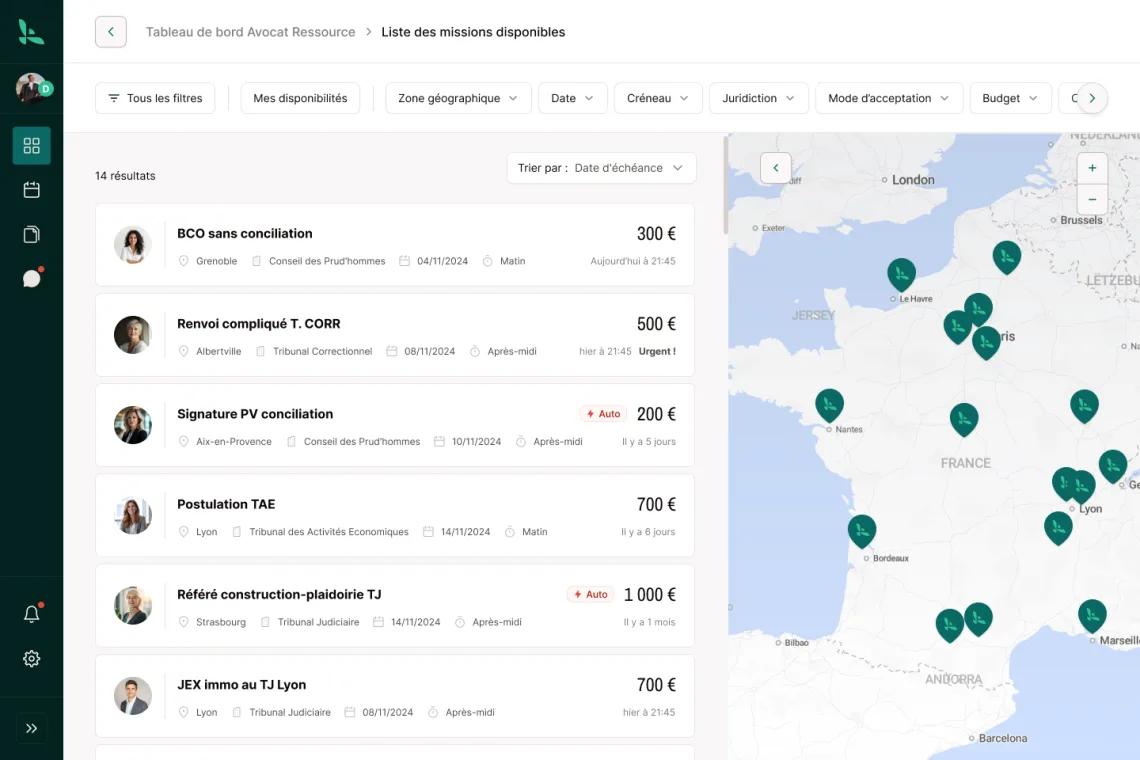1140x760 pixels.
Task: Go back using the header back arrow
Action: point(111,32)
